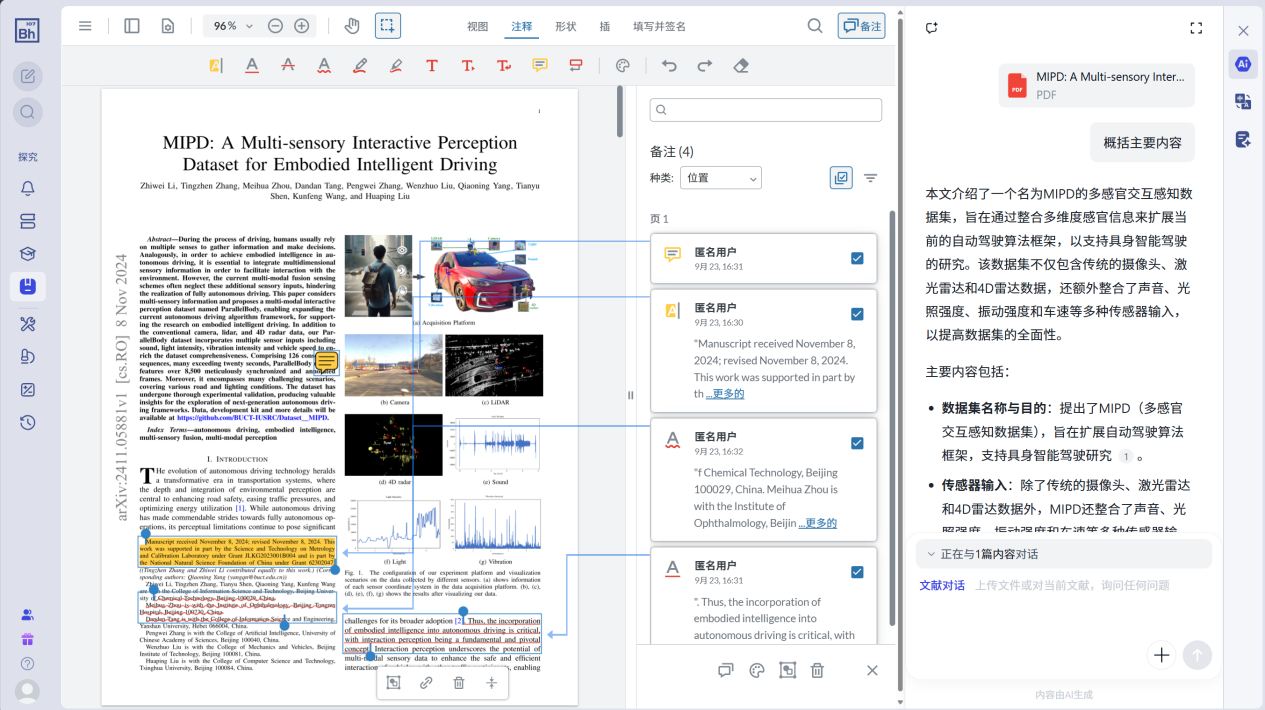Toggle the select-all notes checkbox icon
The height and width of the screenshot is (710, 1265).
pos(841,178)
